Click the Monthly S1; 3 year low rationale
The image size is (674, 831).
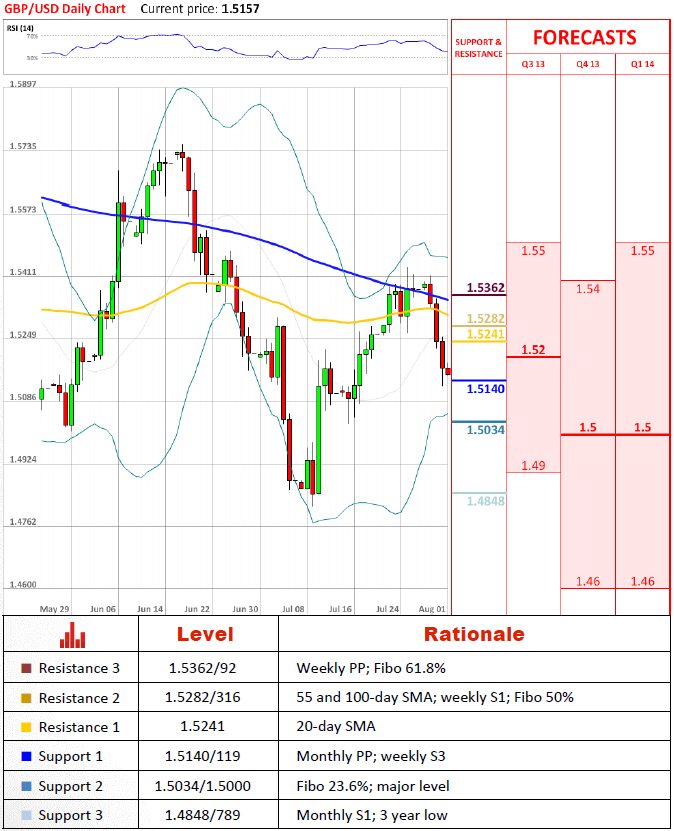372,815
